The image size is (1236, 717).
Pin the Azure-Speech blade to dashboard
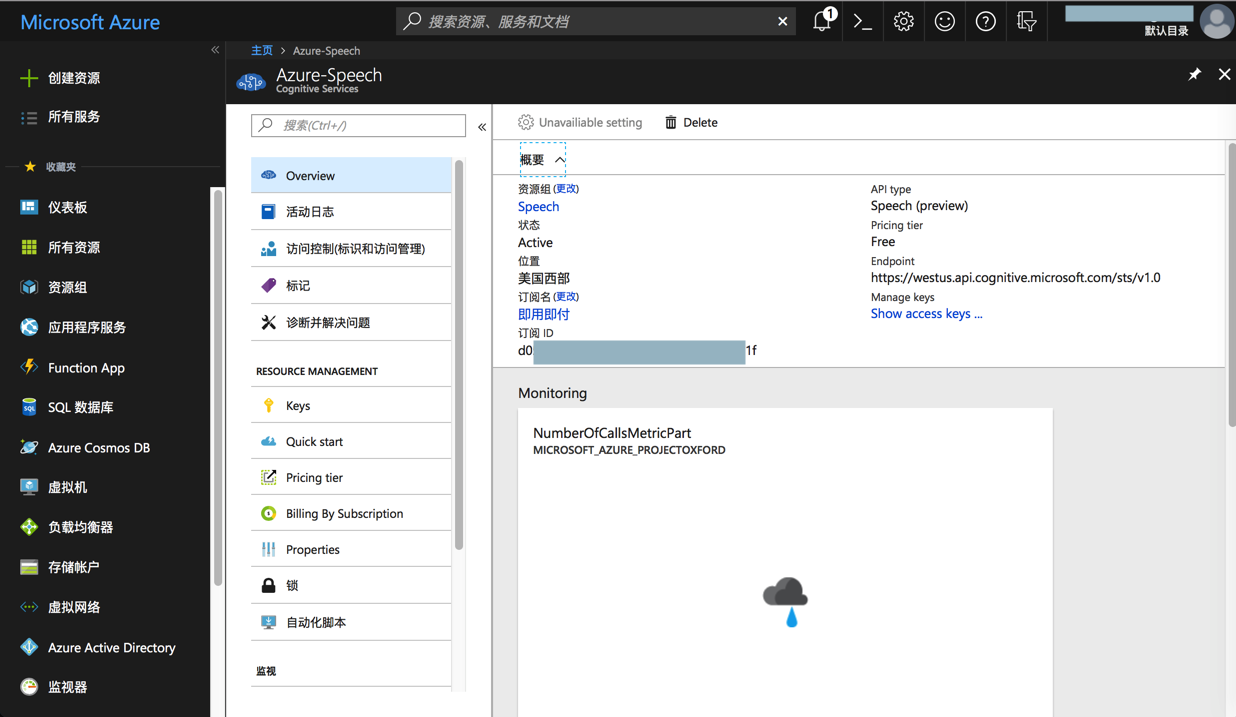1194,74
